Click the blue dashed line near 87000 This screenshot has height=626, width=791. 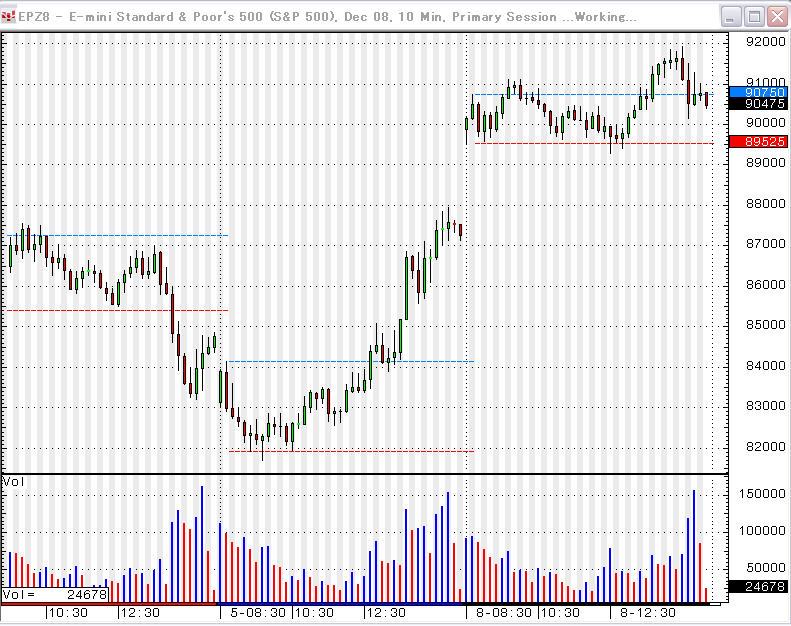[x=118, y=235]
